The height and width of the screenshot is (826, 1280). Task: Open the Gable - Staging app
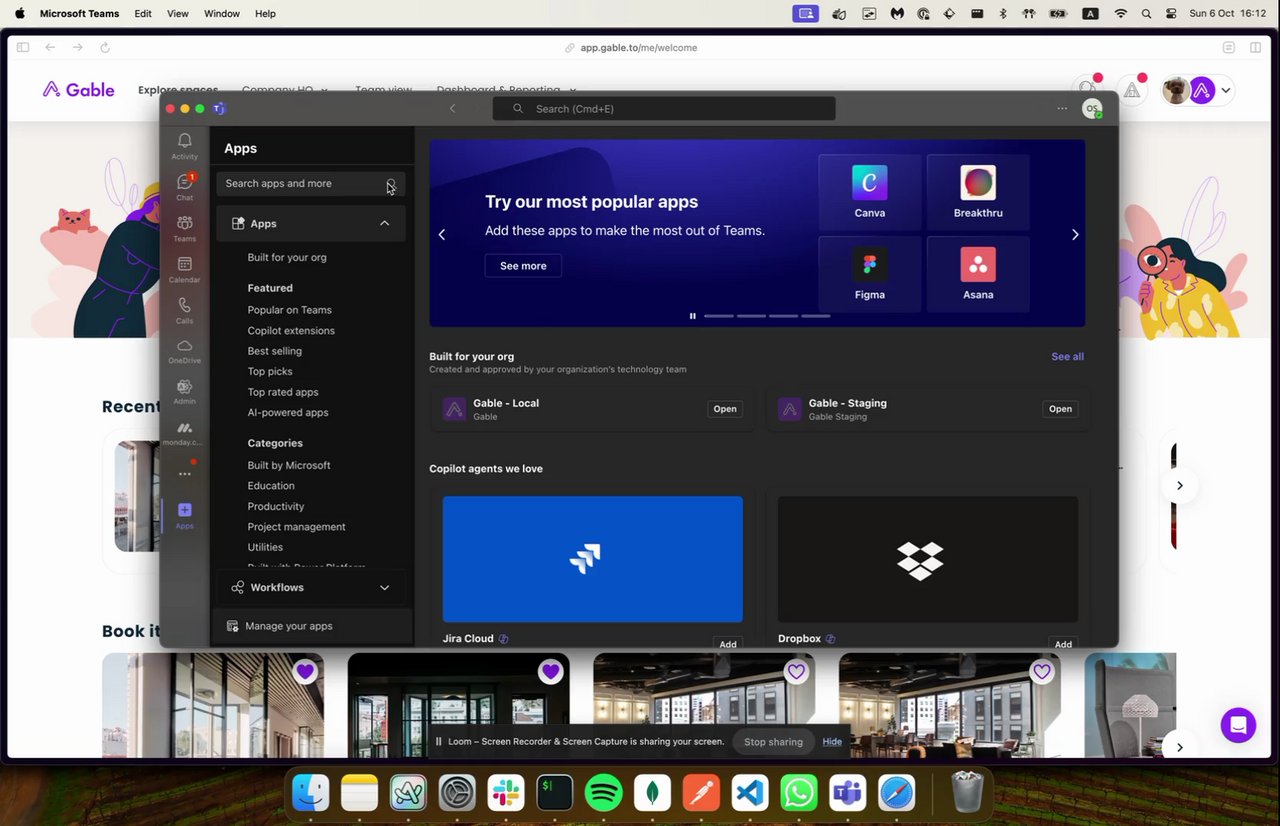1060,409
